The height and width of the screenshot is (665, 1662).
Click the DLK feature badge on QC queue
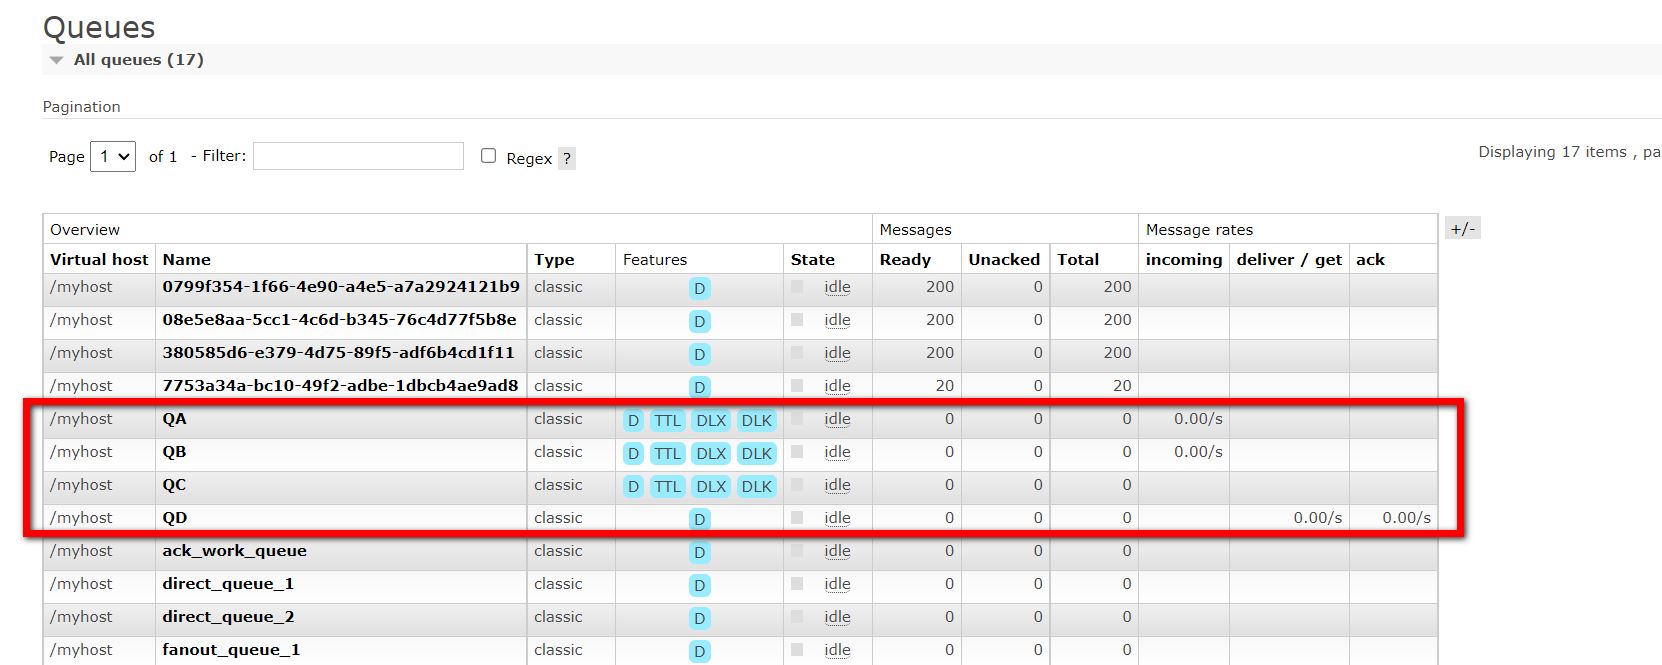click(756, 487)
